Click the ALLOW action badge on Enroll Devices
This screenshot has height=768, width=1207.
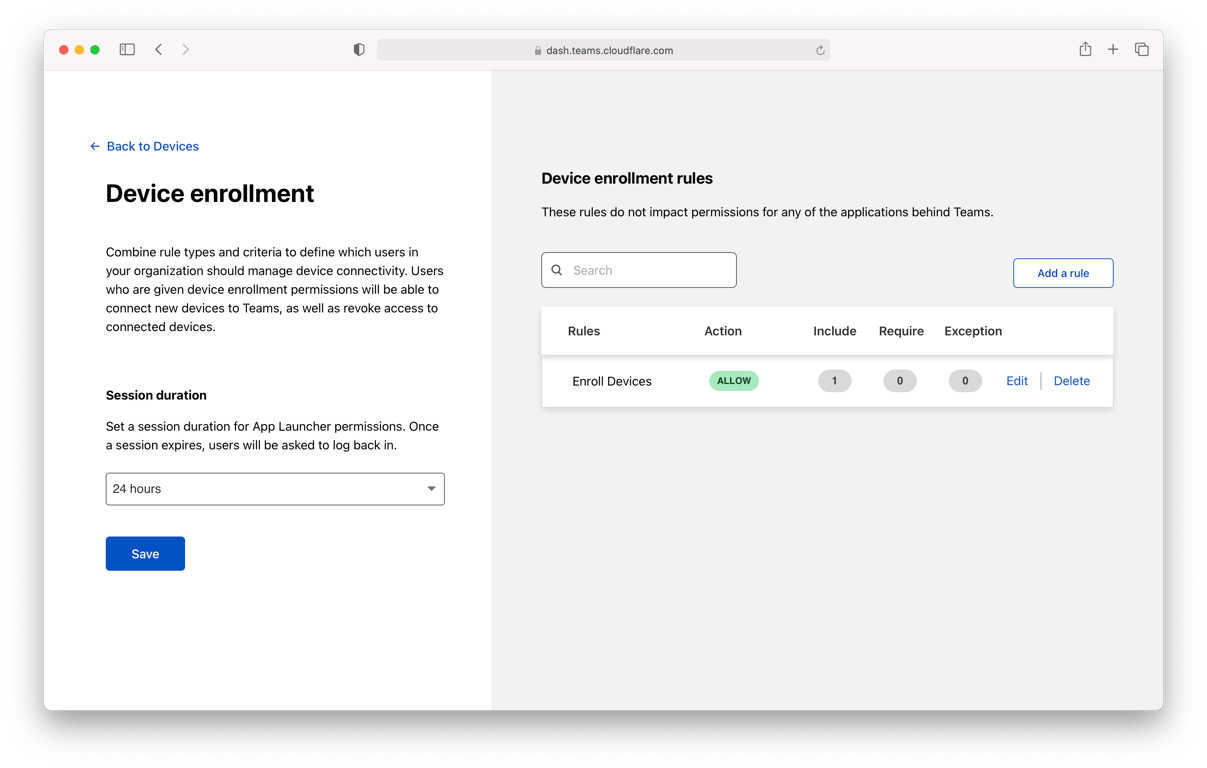coord(733,380)
